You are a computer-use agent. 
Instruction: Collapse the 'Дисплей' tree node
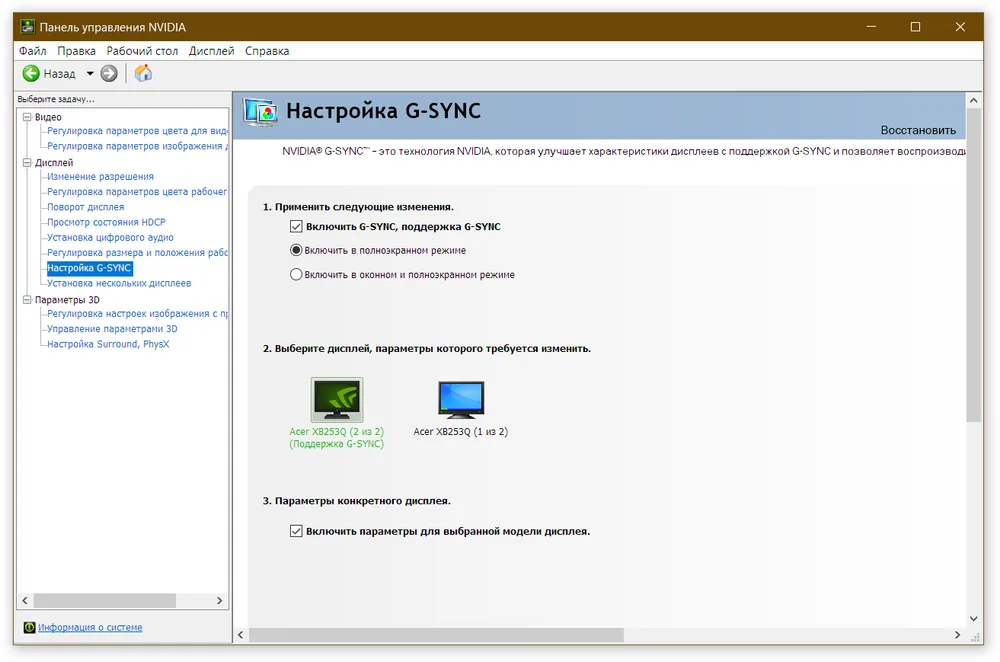27,162
